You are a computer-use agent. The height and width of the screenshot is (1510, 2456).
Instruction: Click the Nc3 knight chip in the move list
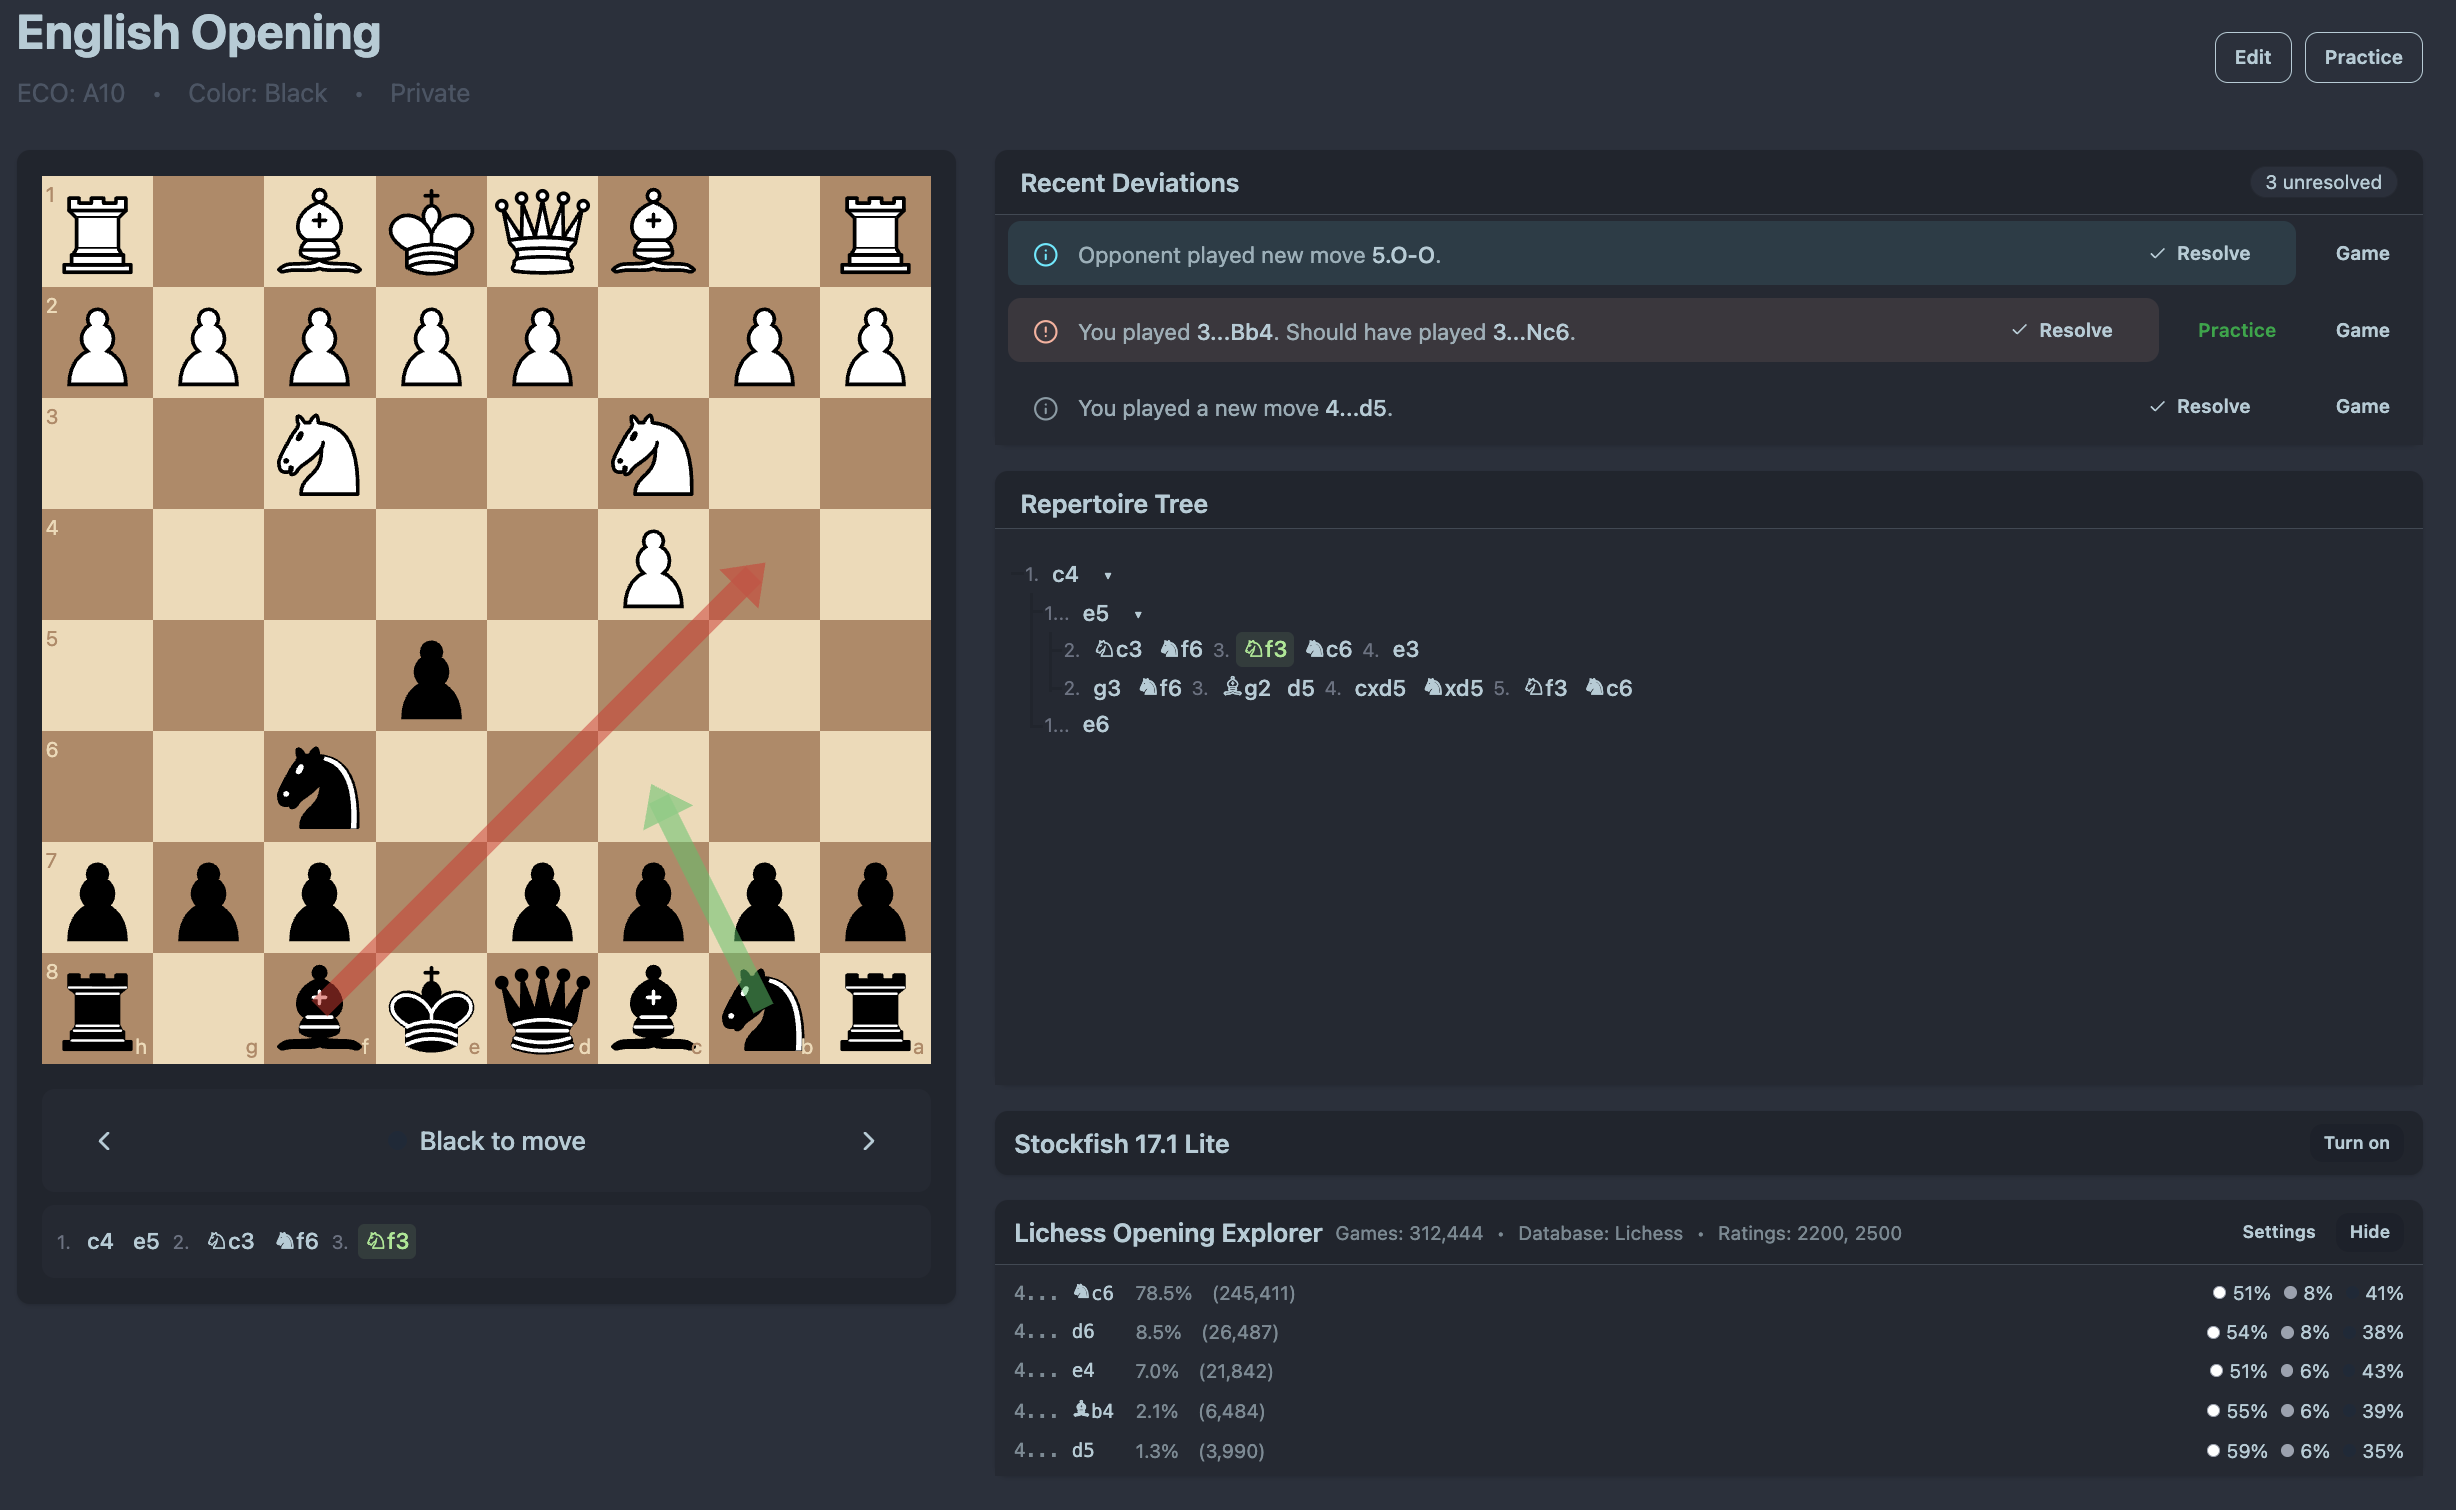(x=230, y=1240)
